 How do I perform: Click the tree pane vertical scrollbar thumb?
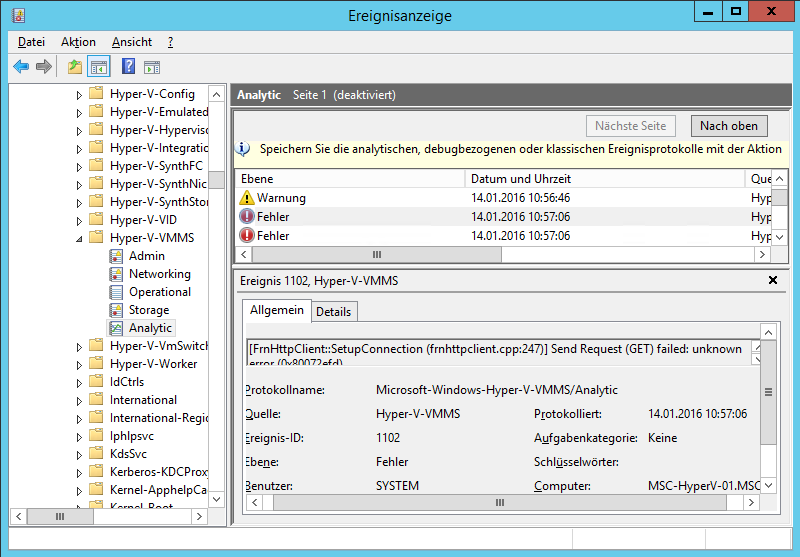(x=217, y=180)
